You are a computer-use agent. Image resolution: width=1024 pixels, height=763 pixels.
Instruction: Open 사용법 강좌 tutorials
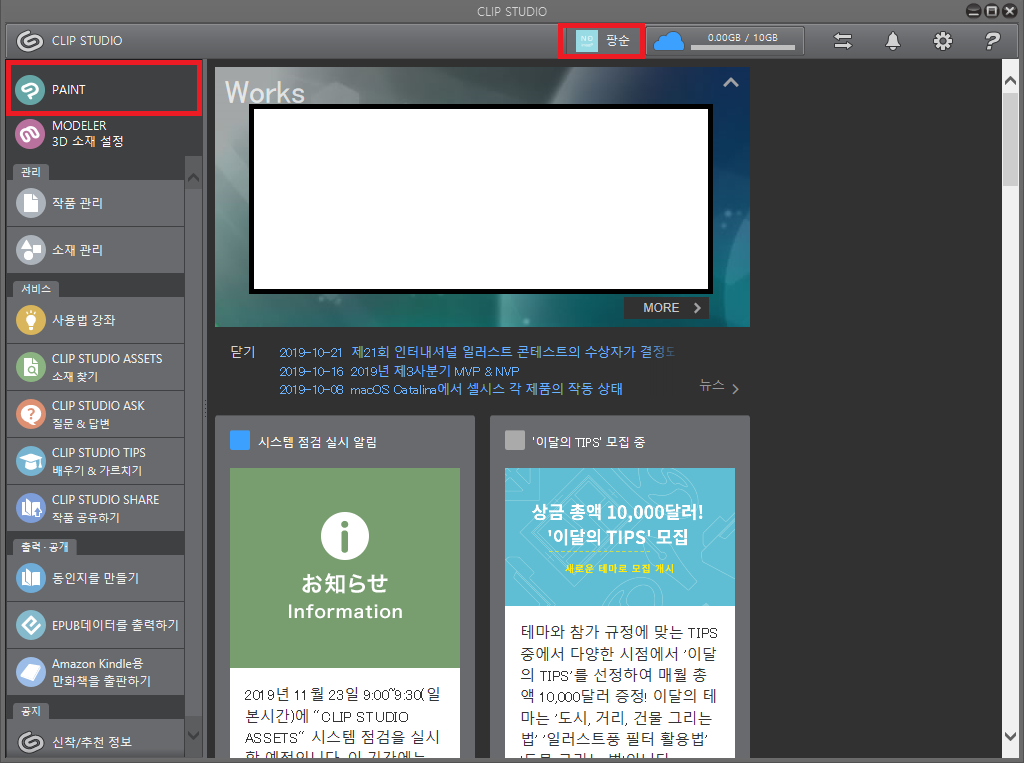(95, 320)
